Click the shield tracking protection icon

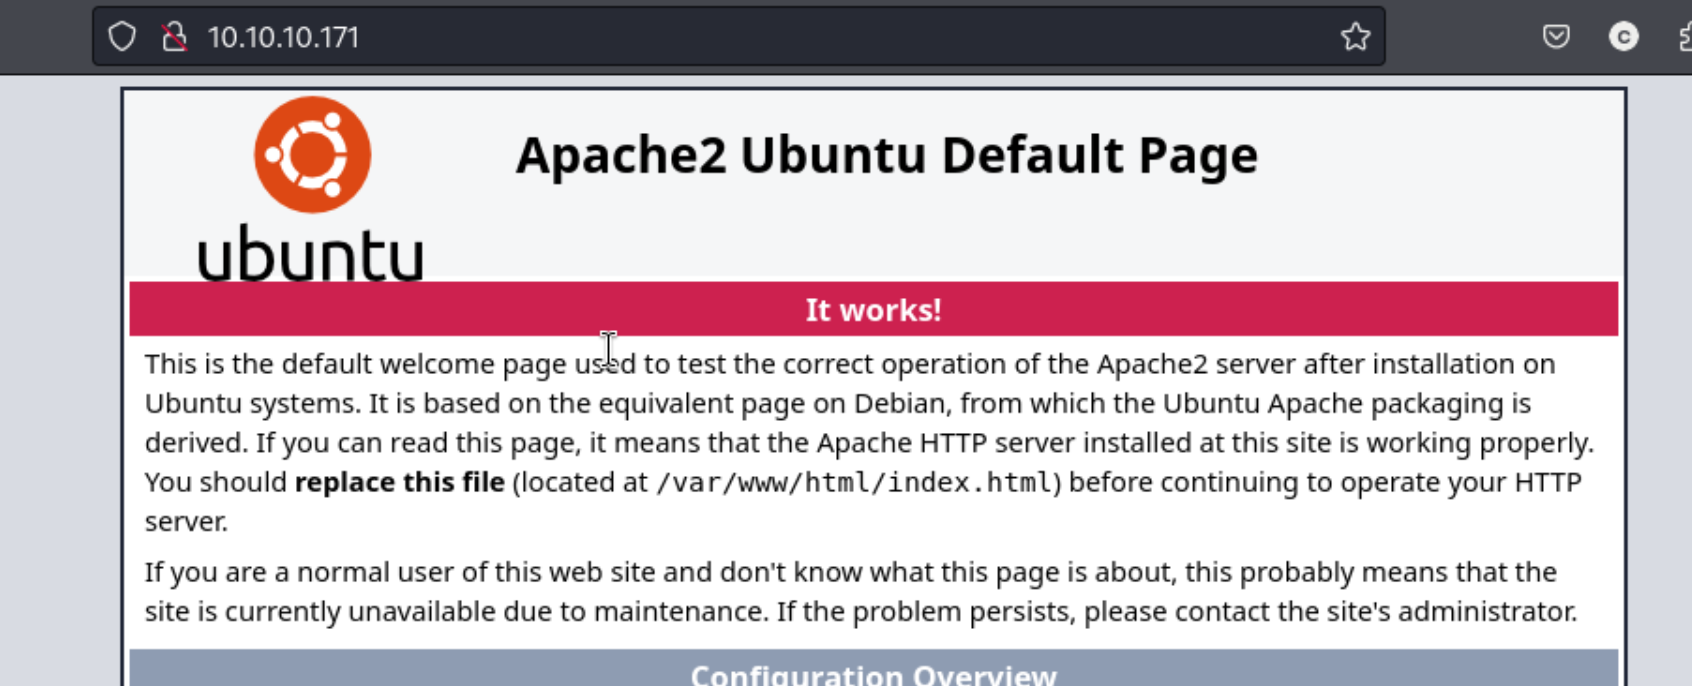pos(122,37)
